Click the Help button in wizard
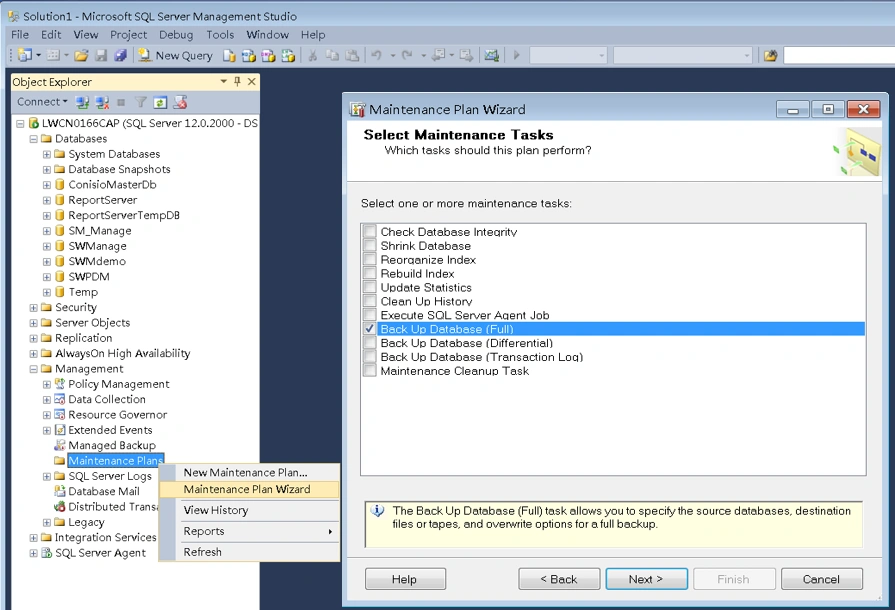 pyautogui.click(x=405, y=579)
